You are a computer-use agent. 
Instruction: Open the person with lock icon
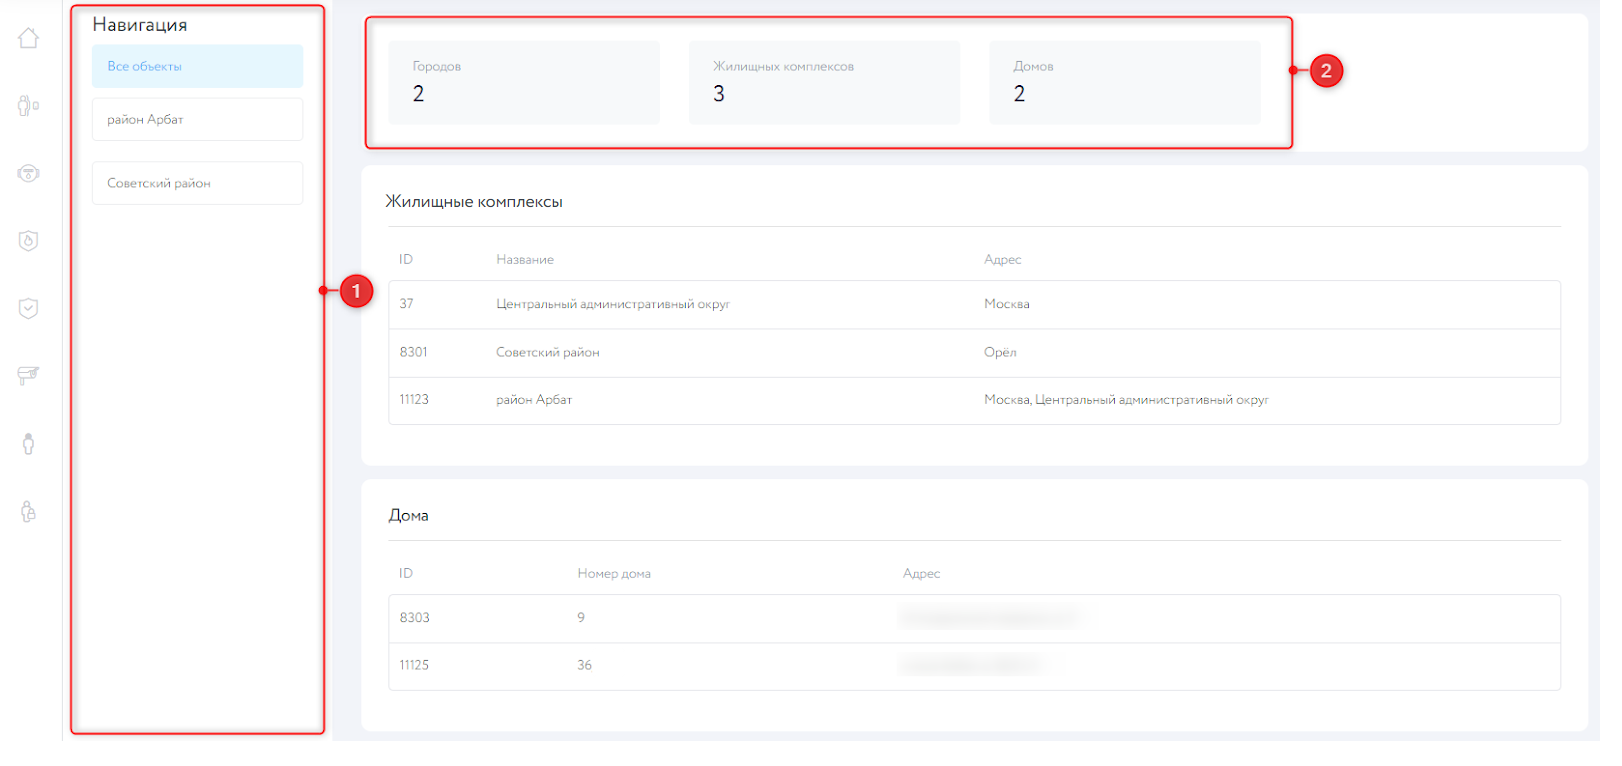pyautogui.click(x=28, y=512)
